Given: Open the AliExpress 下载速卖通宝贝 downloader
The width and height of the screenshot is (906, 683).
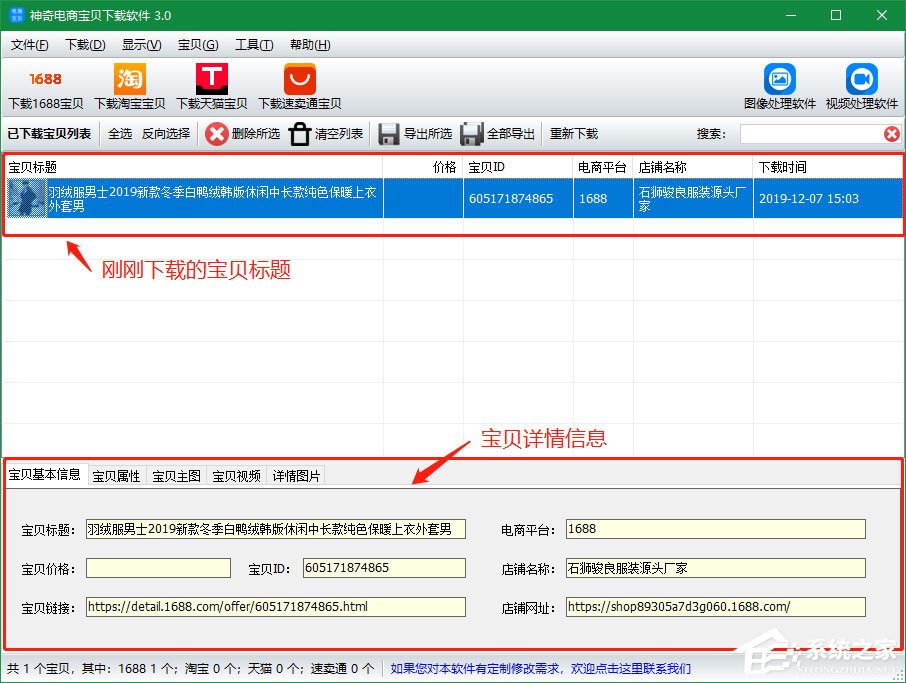Looking at the screenshot, I should (297, 85).
